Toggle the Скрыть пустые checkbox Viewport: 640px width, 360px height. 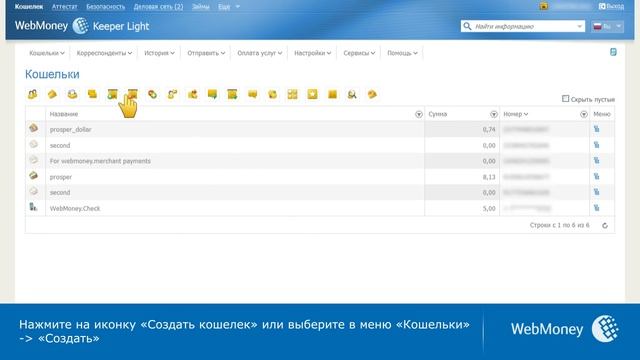565,99
